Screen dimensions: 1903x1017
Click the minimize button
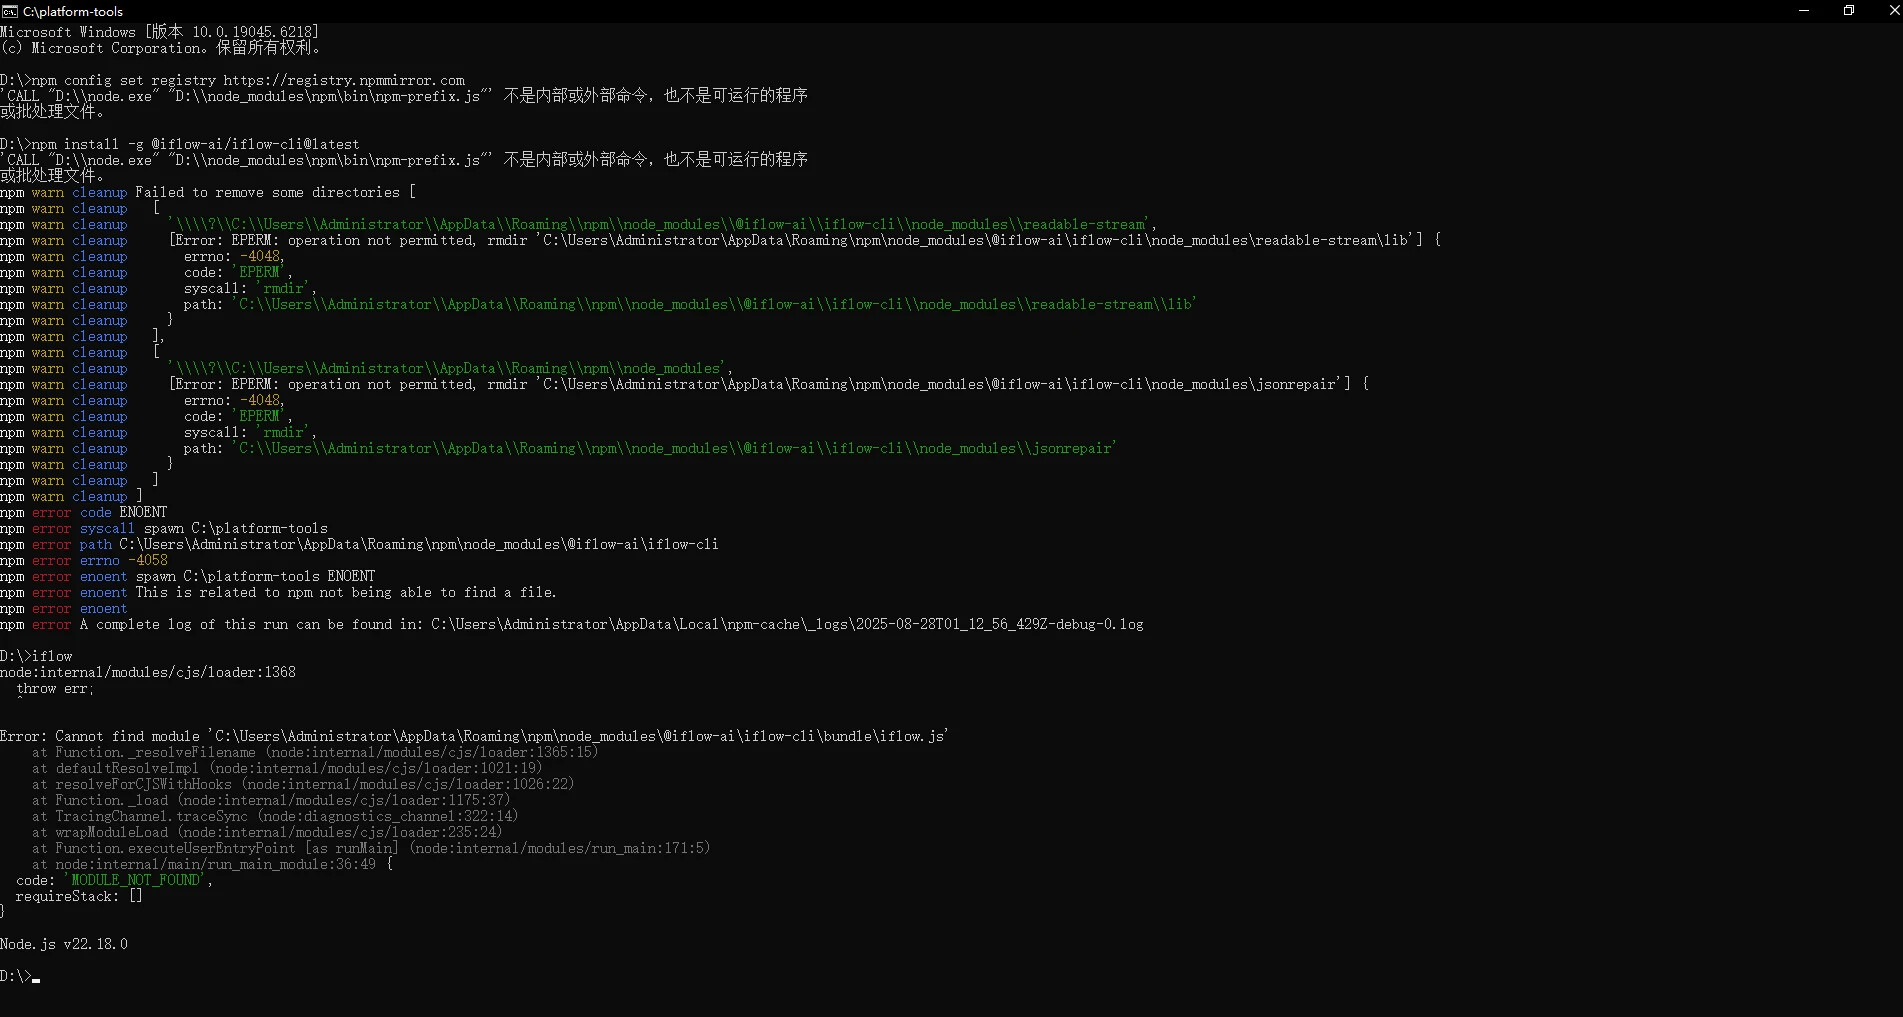(x=1804, y=11)
